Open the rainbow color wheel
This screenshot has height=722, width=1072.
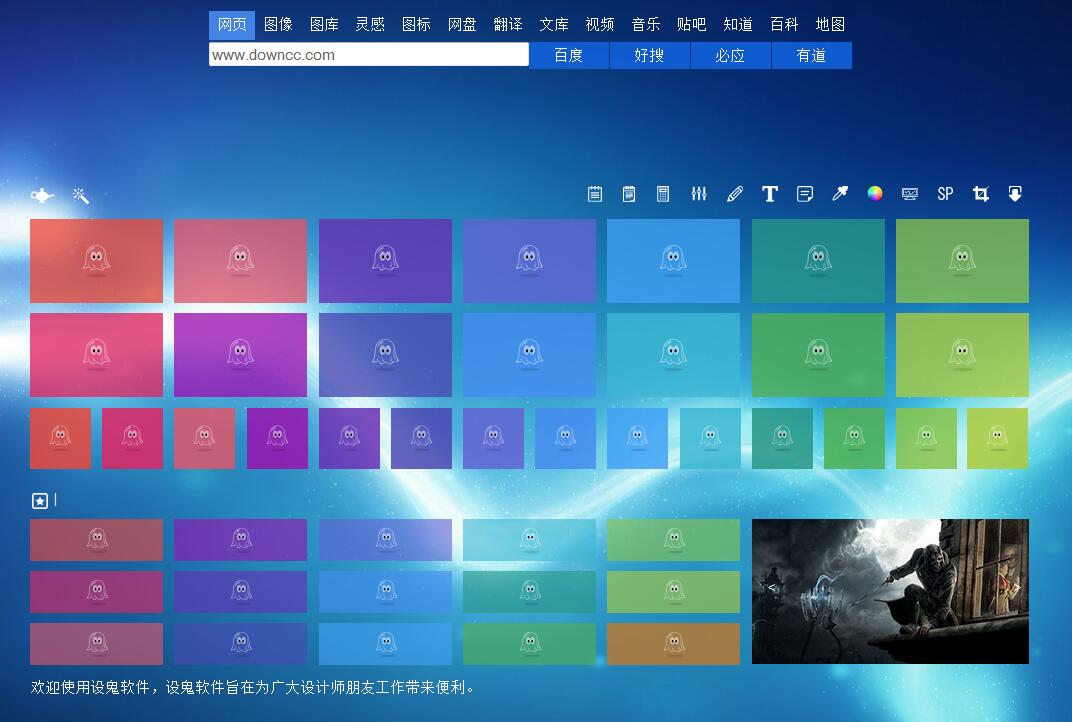tap(875, 194)
